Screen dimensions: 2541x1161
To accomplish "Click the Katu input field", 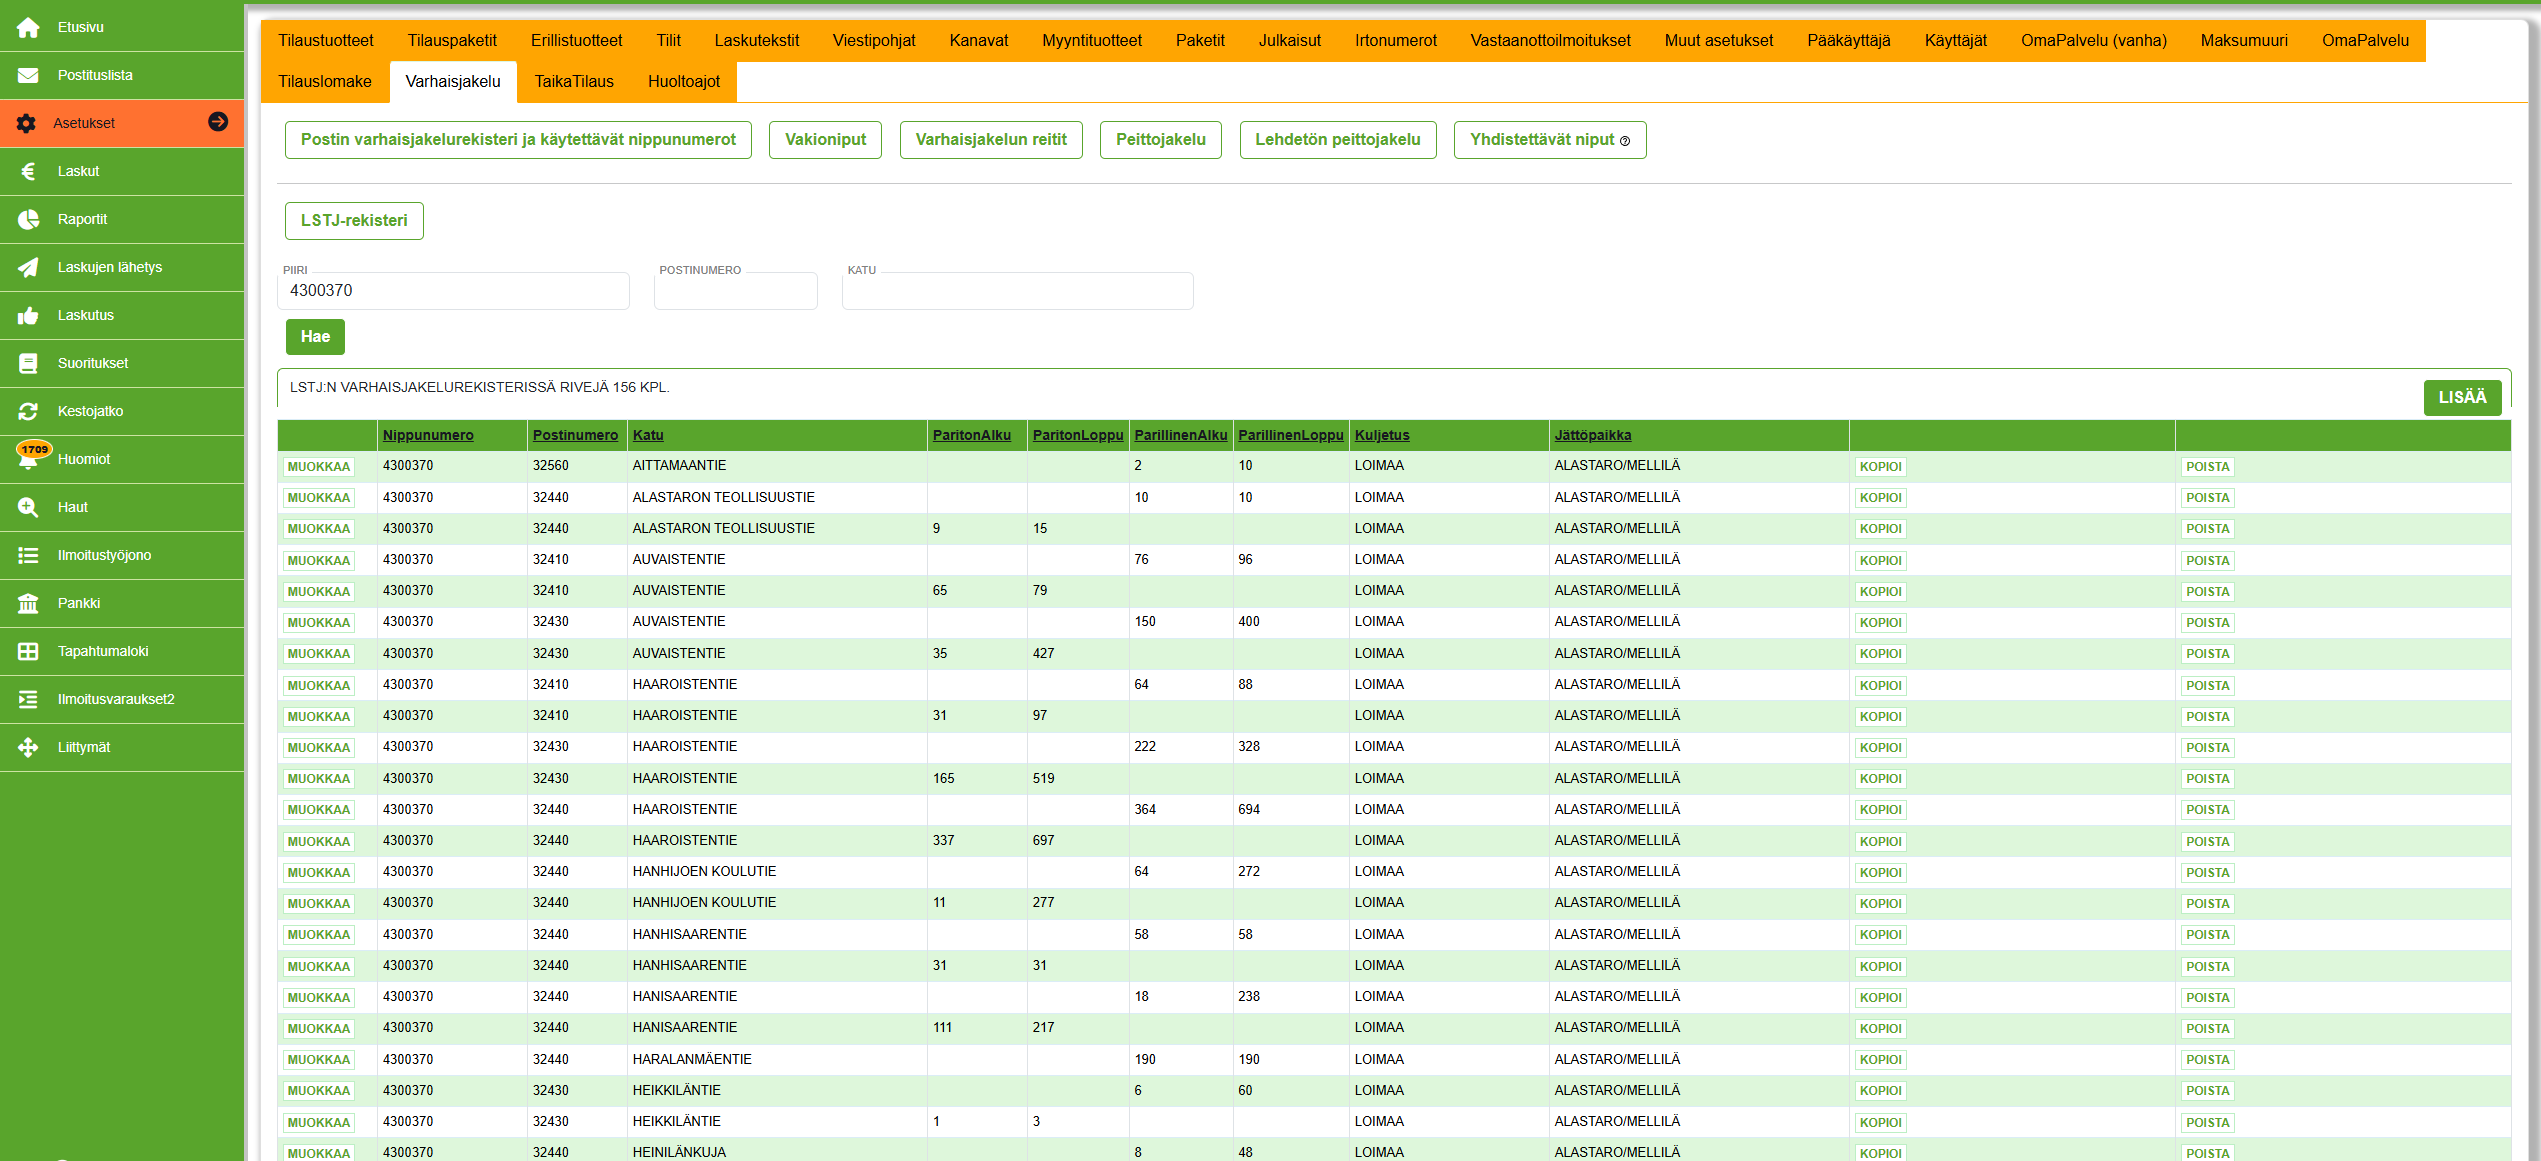I will [1017, 291].
